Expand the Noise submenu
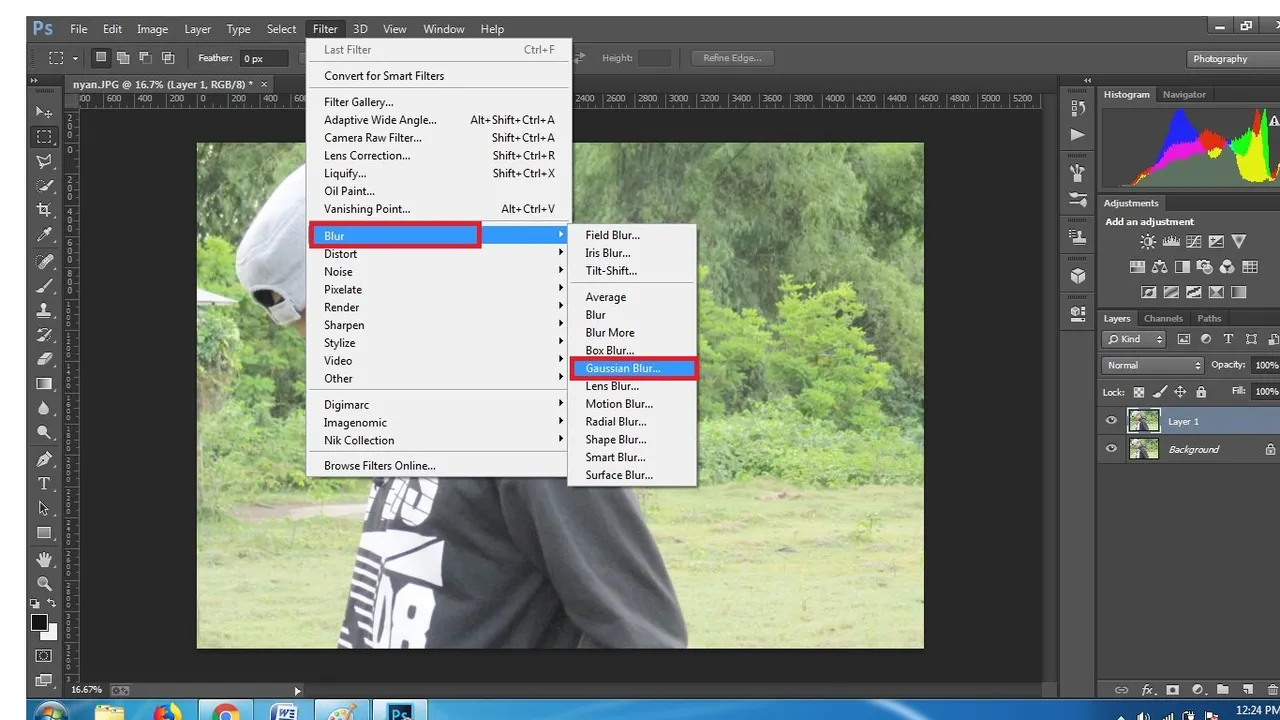1280x720 pixels. (x=438, y=272)
